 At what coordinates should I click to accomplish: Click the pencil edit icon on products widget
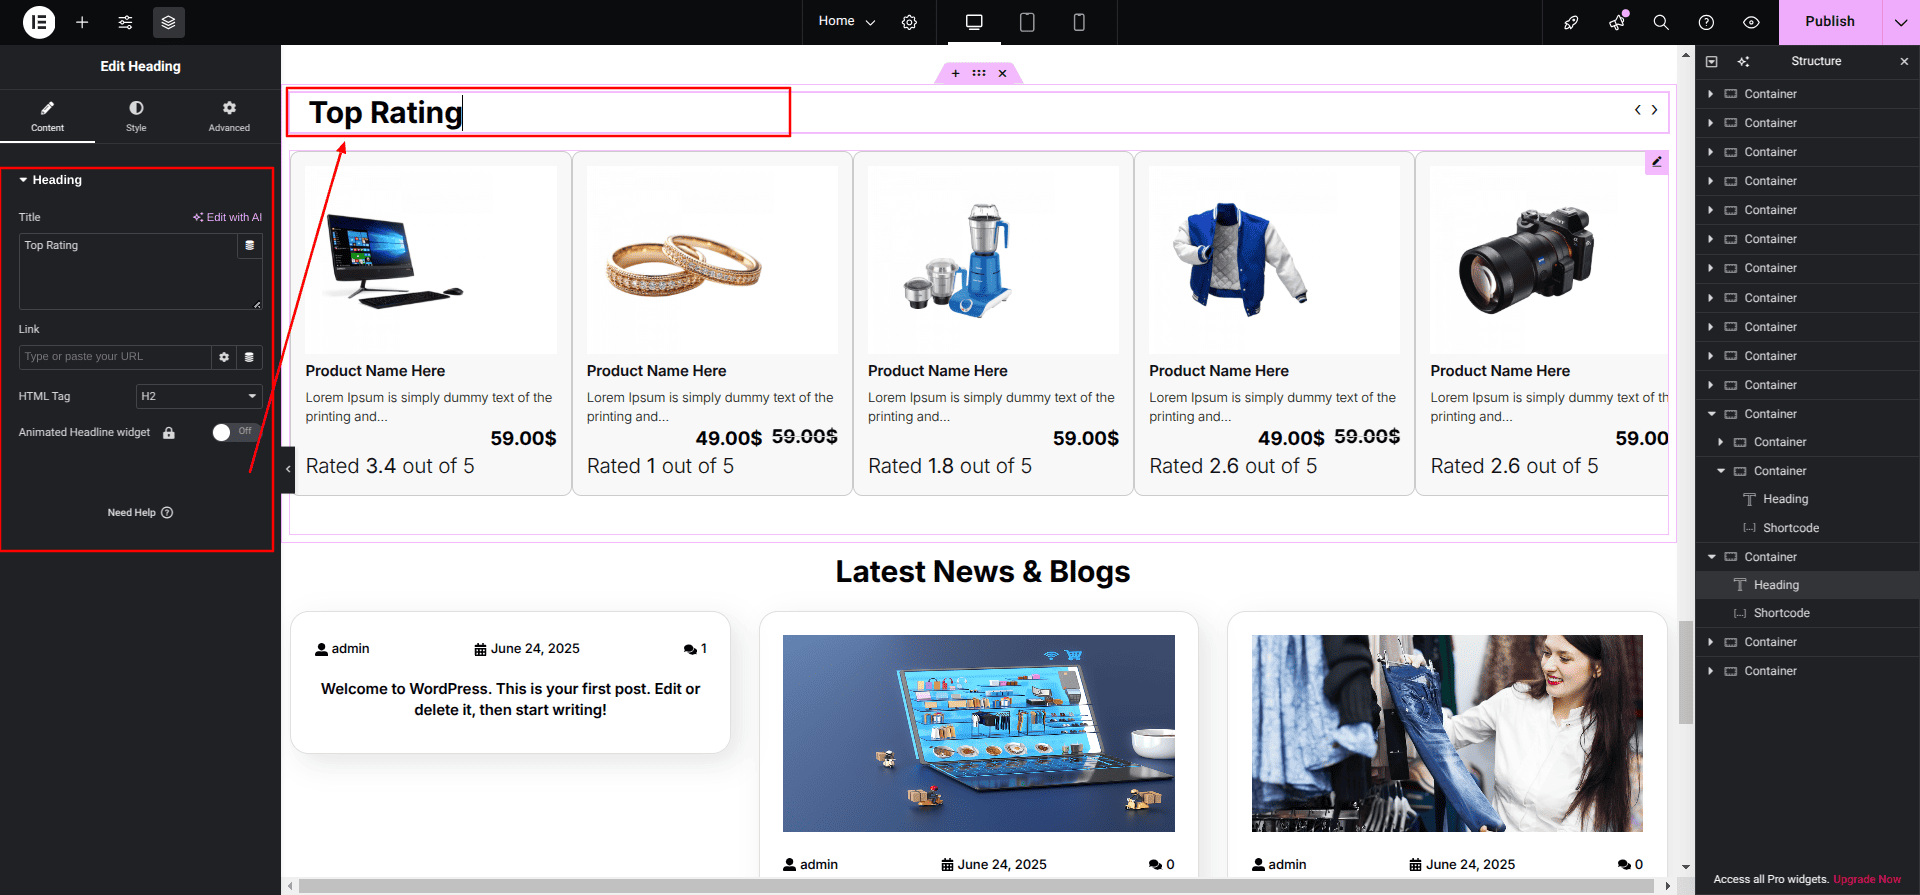pyautogui.click(x=1657, y=162)
